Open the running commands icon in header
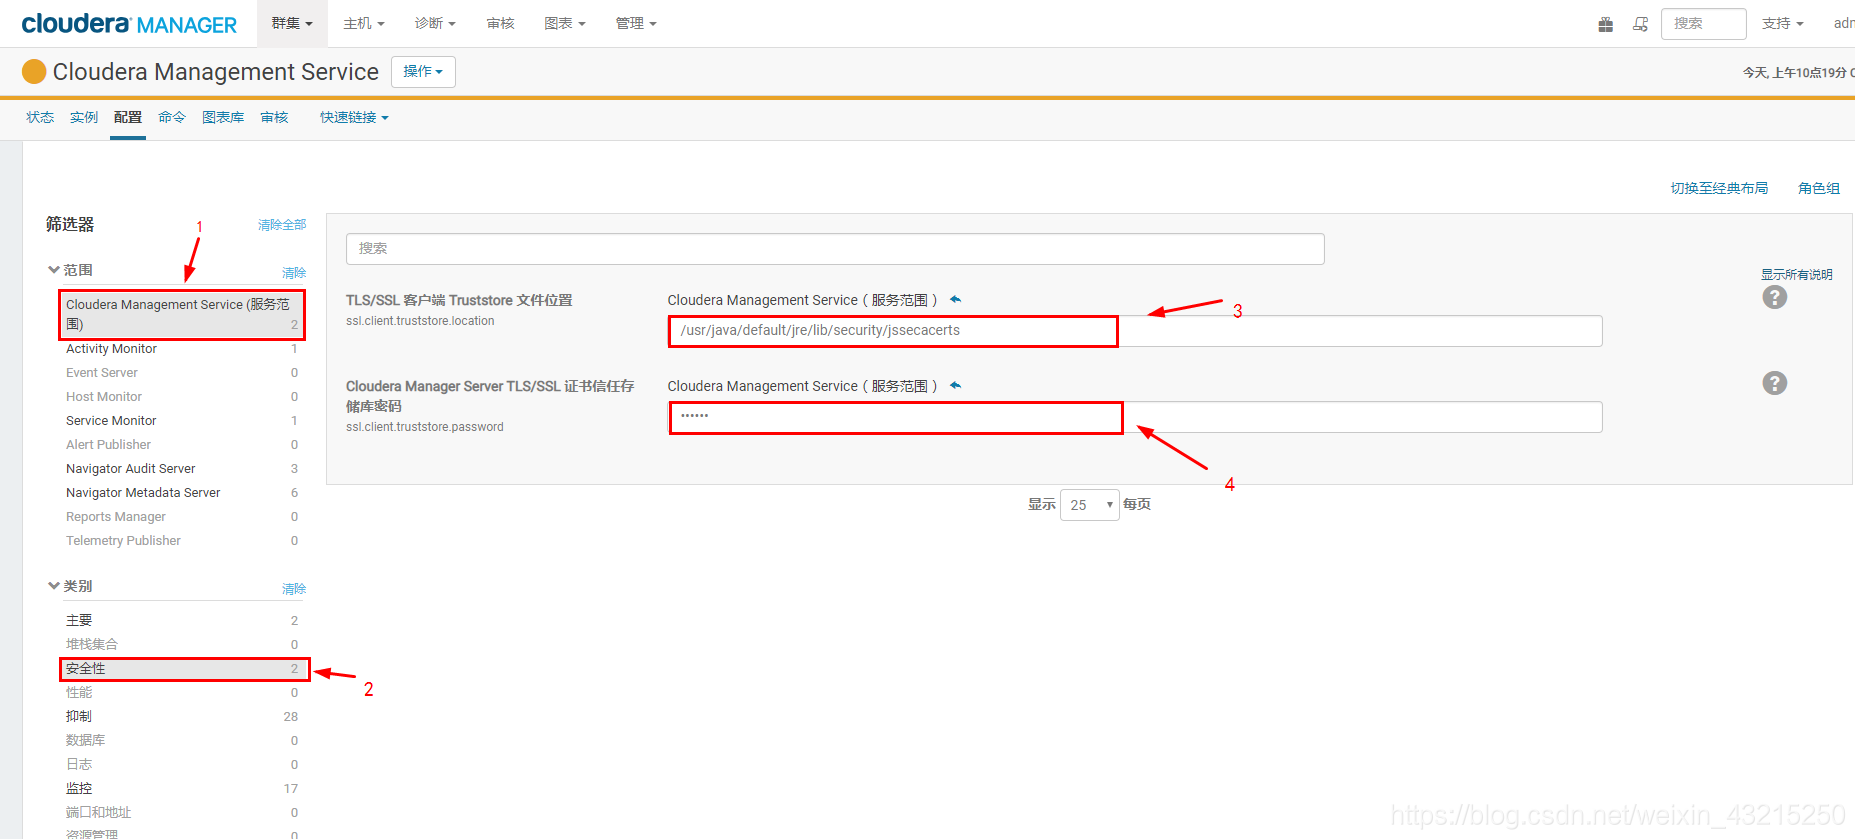 click(x=1640, y=24)
